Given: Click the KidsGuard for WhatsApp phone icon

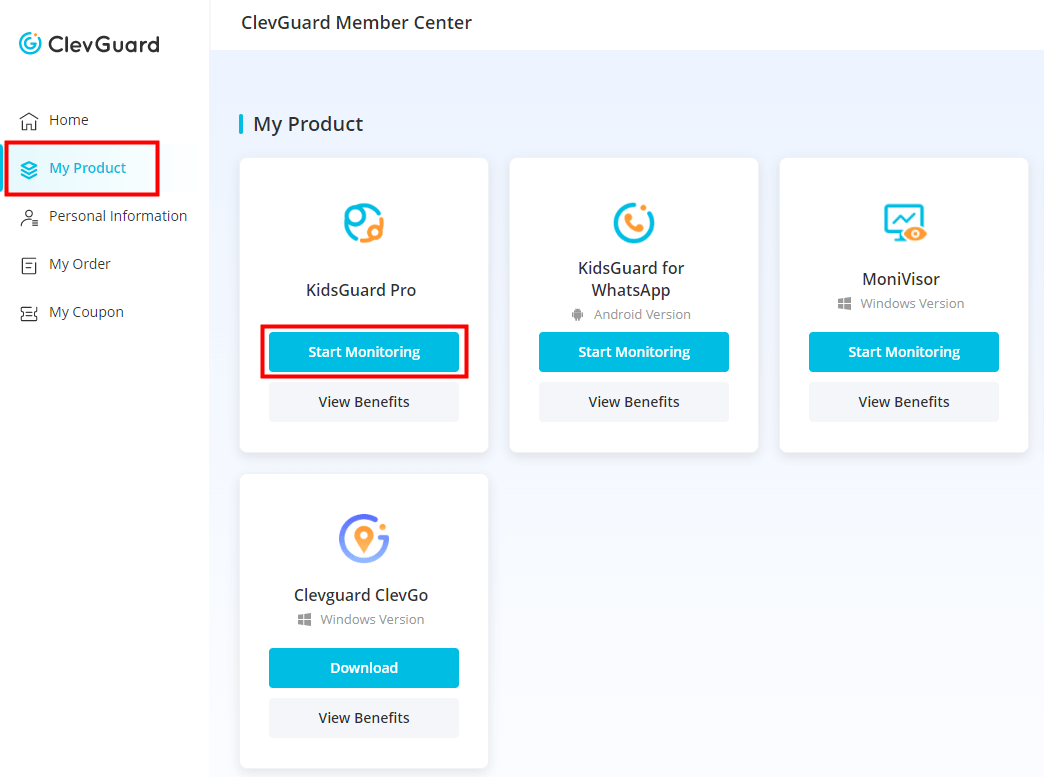Looking at the screenshot, I should [x=634, y=222].
